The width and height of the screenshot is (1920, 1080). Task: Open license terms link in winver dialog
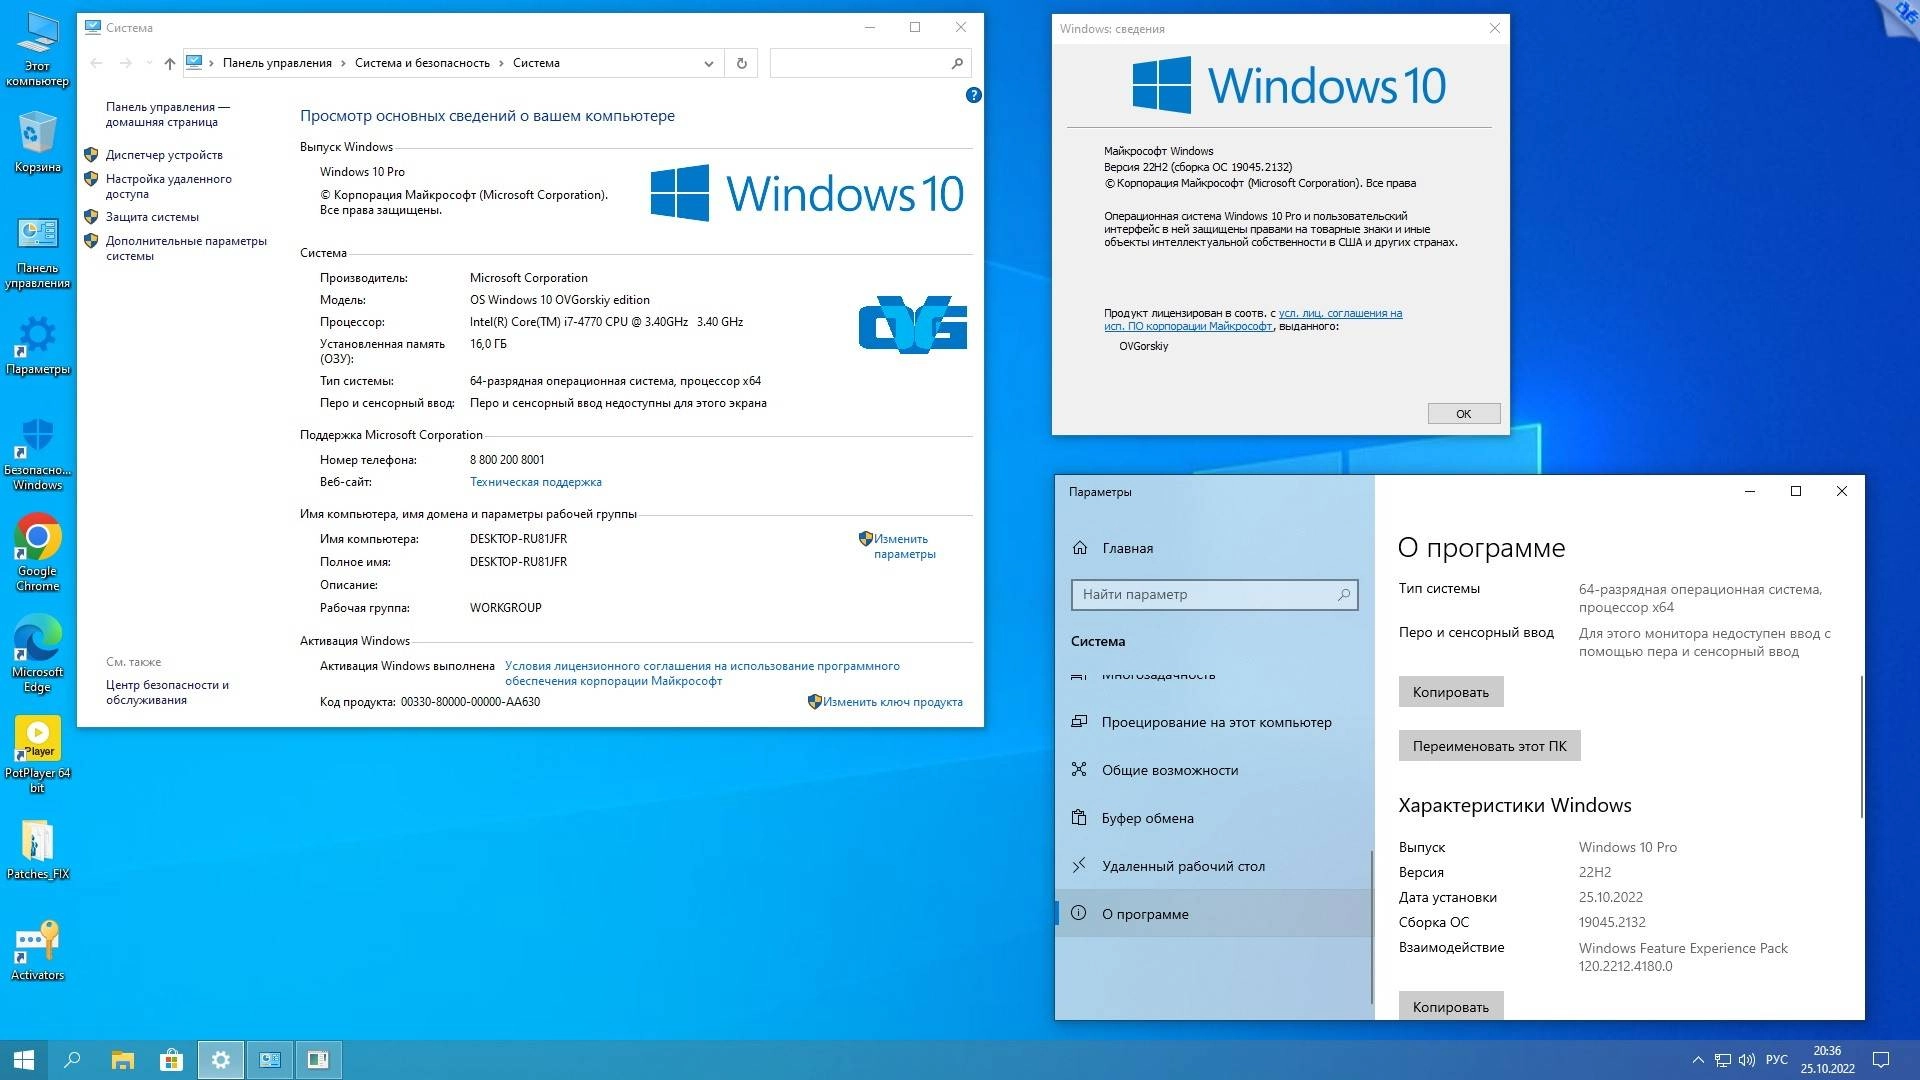click(1253, 319)
